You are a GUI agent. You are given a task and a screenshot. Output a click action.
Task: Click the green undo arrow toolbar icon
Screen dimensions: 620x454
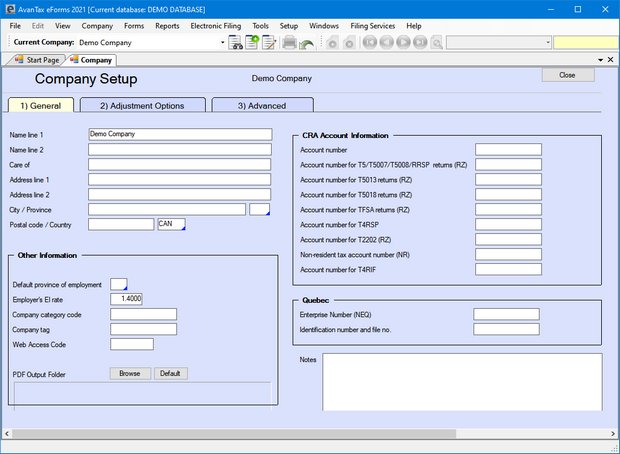coord(306,43)
